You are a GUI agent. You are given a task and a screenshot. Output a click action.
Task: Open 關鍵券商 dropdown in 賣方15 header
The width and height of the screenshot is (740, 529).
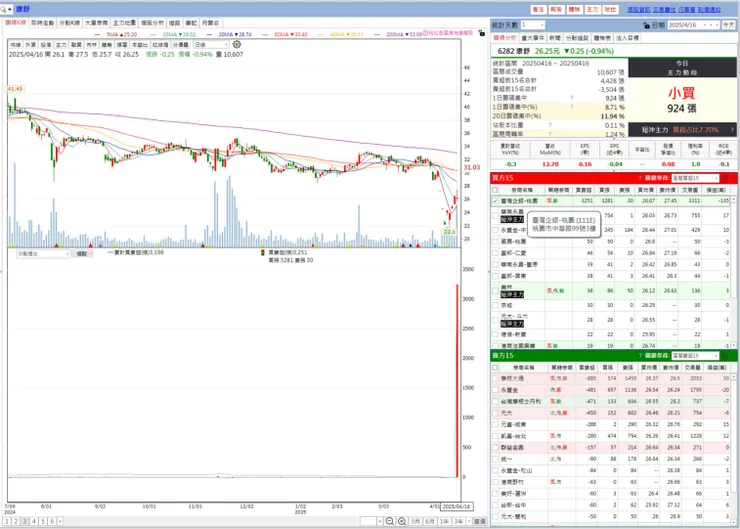click(695, 355)
